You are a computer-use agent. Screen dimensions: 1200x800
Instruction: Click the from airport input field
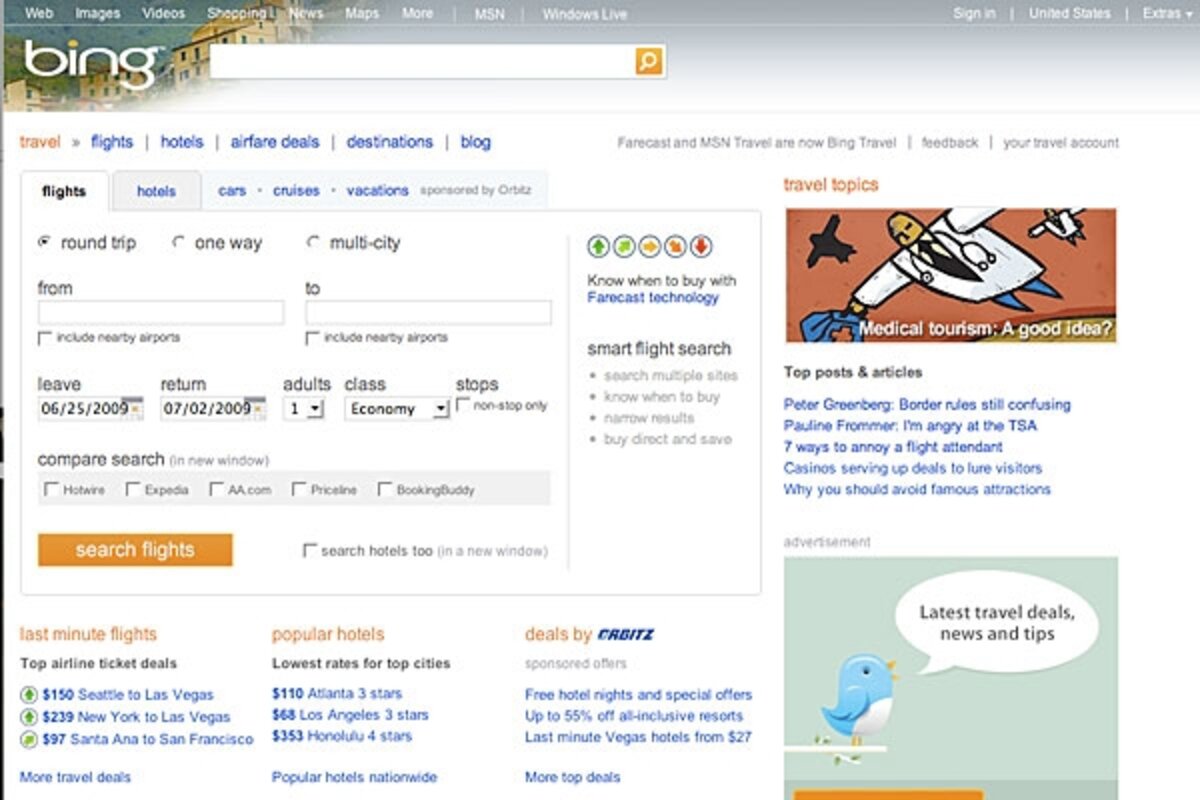161,312
